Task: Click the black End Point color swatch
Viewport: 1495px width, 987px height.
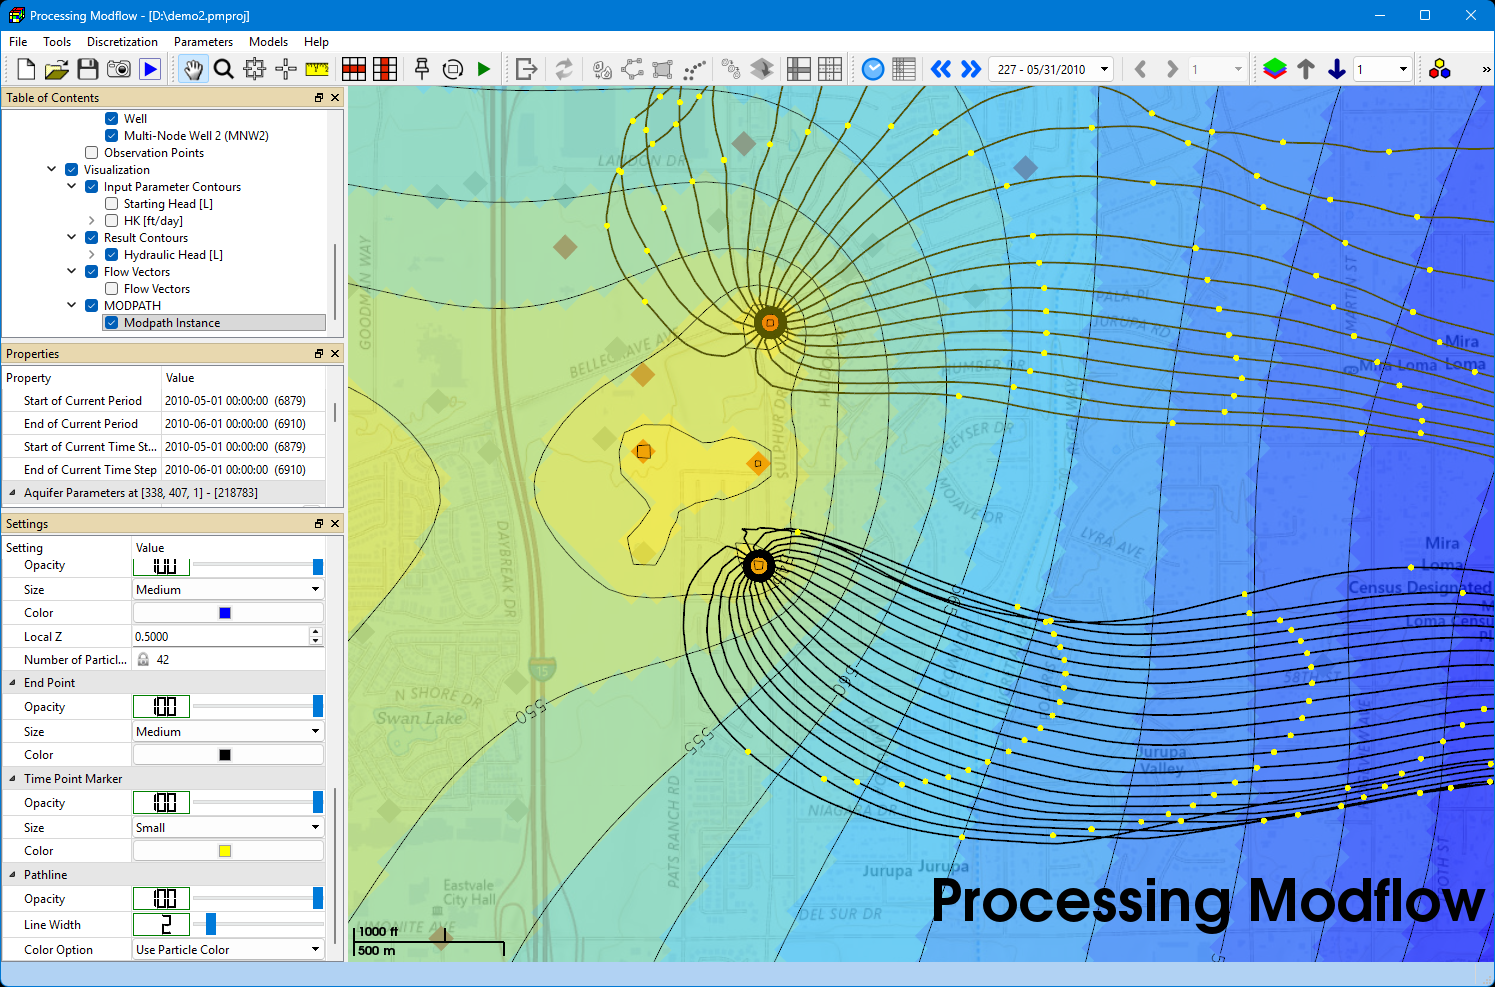Action: [x=225, y=755]
